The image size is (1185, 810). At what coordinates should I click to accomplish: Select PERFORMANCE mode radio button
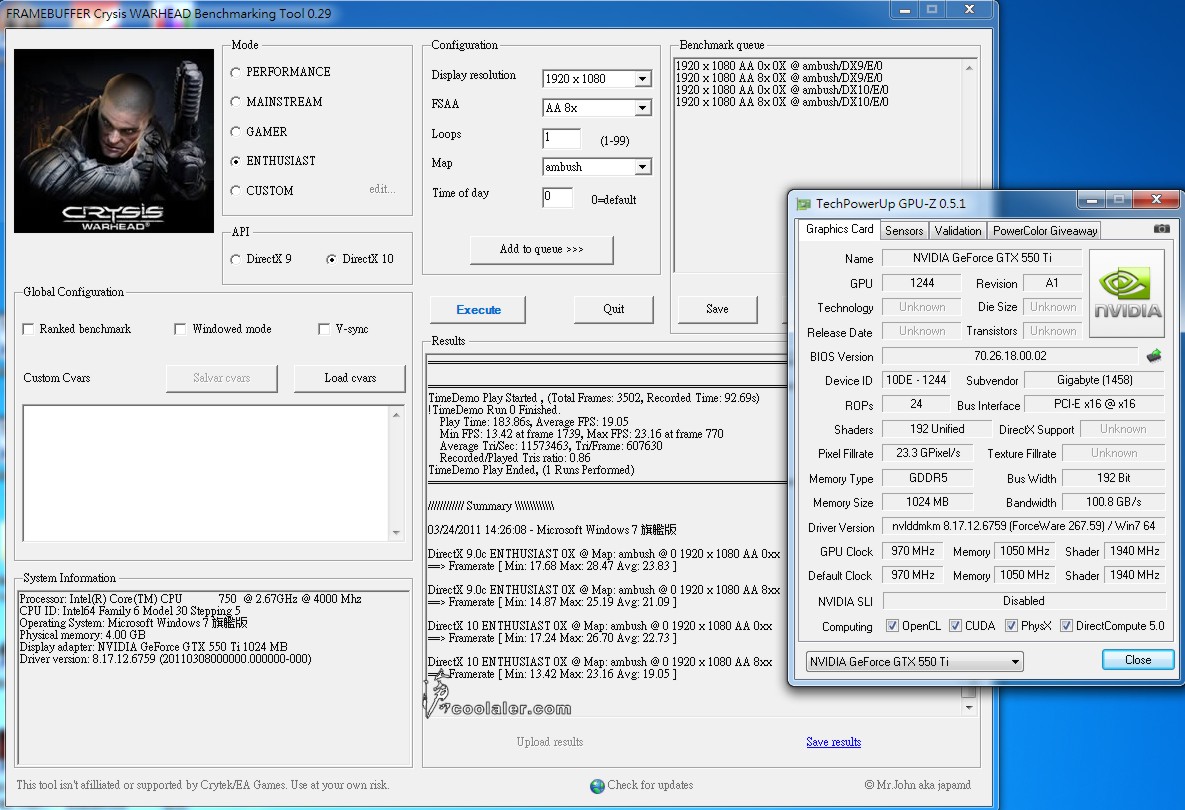pyautogui.click(x=236, y=73)
